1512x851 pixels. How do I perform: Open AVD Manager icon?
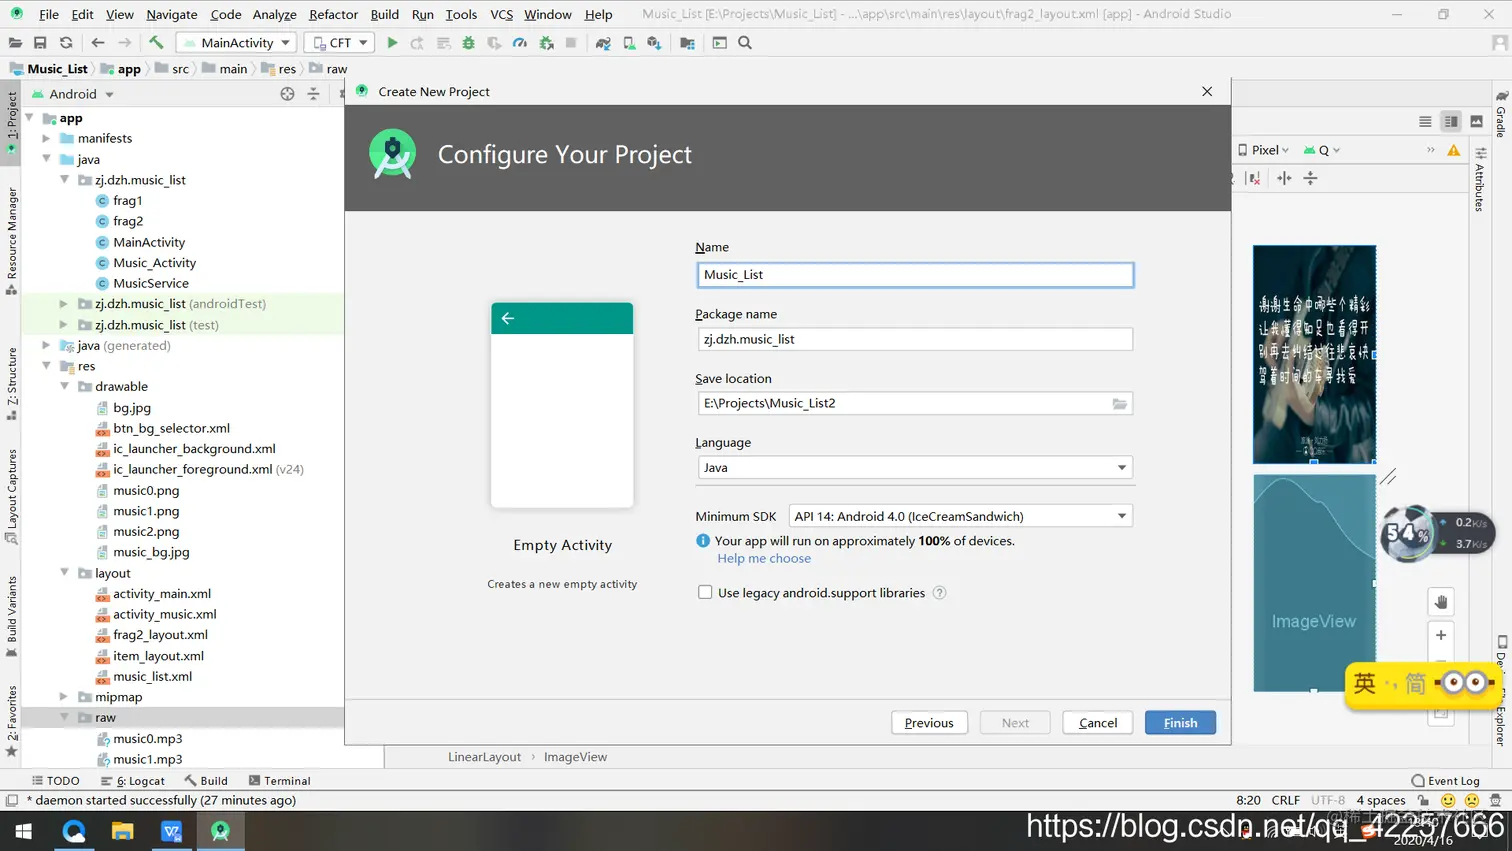[629, 43]
